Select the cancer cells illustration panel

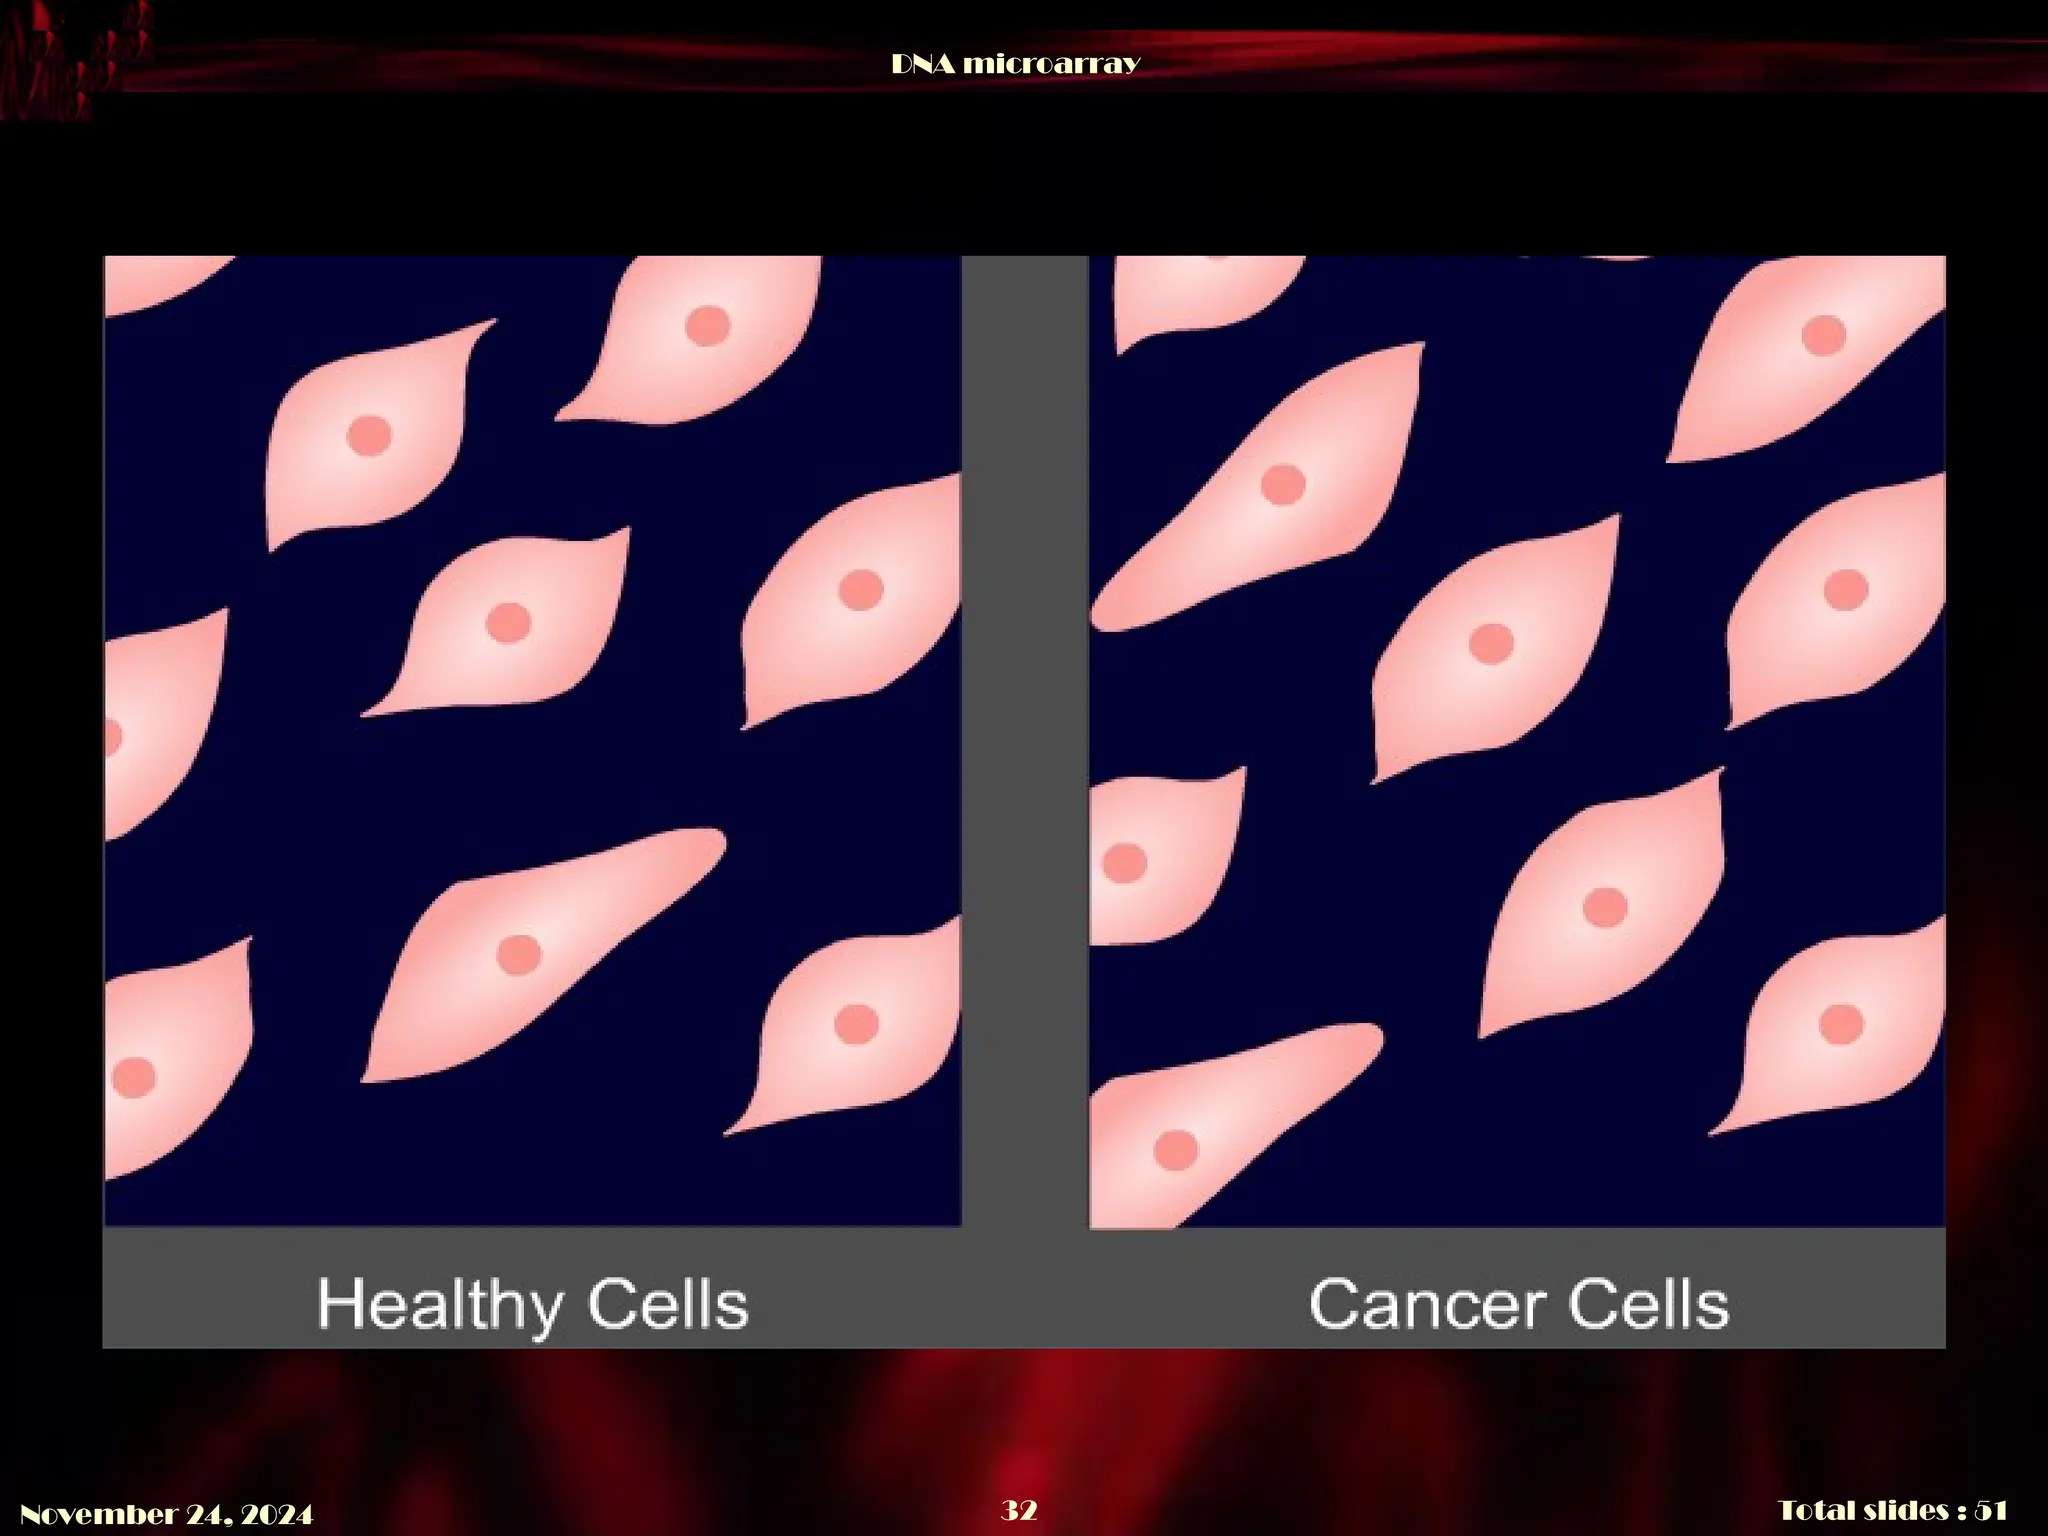coord(1517,741)
